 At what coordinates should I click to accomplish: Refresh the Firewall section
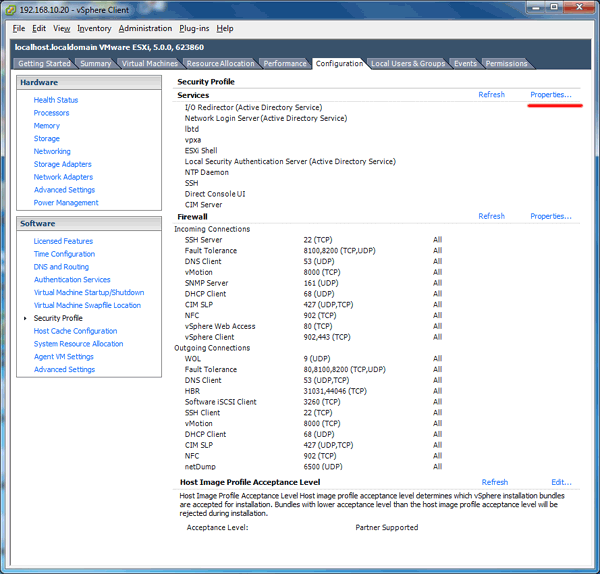point(492,216)
